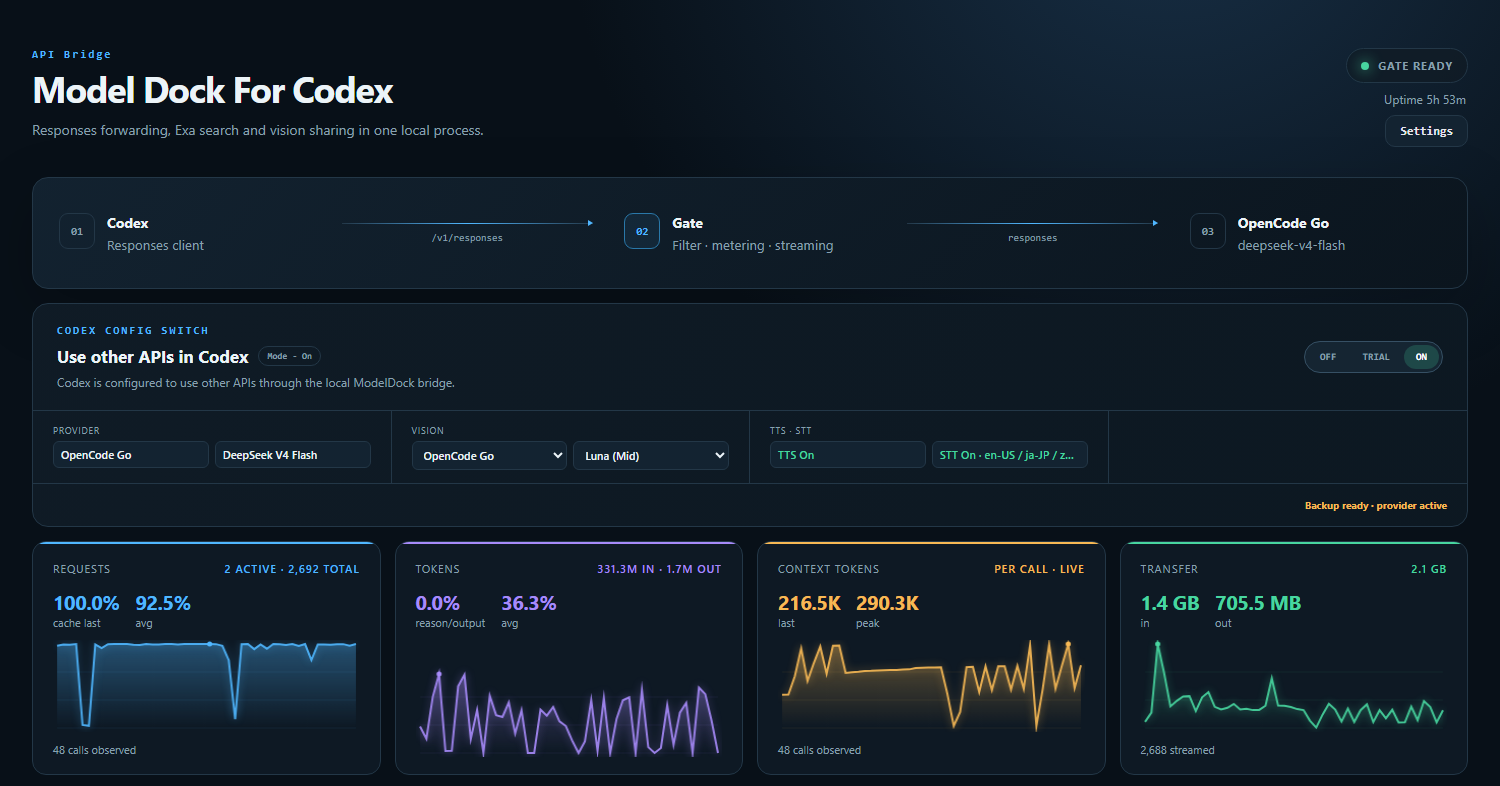Click the API Bridge header label
This screenshot has width=1500, height=786.
[x=71, y=55]
